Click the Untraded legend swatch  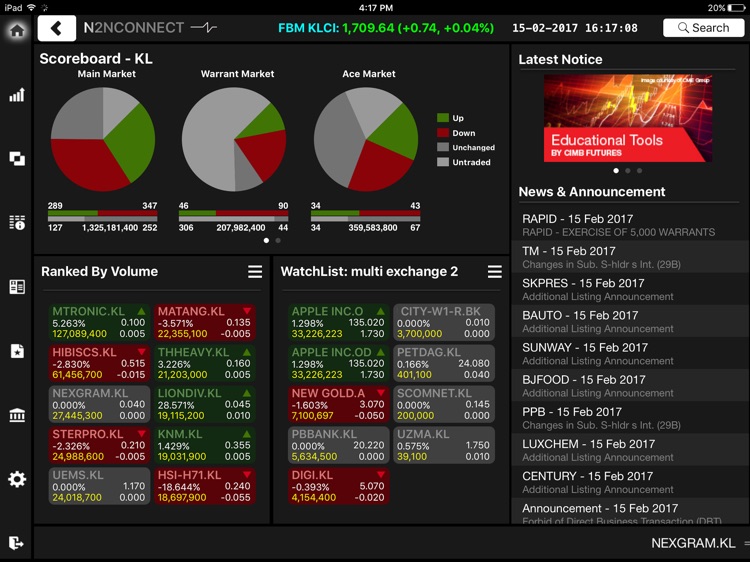click(x=443, y=162)
